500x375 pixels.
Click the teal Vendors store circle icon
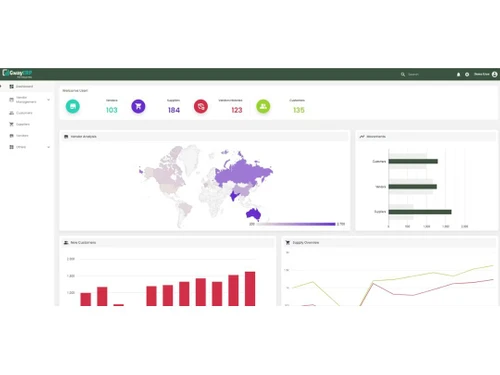(x=73, y=106)
